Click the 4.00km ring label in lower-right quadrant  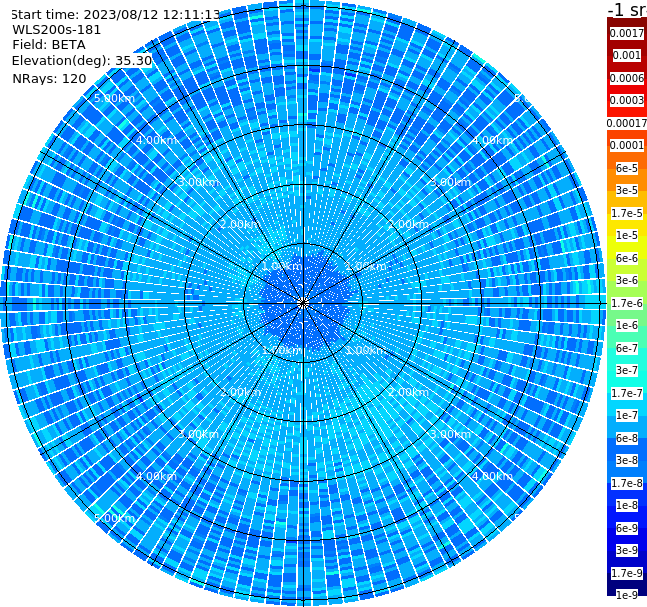[x=492, y=477]
